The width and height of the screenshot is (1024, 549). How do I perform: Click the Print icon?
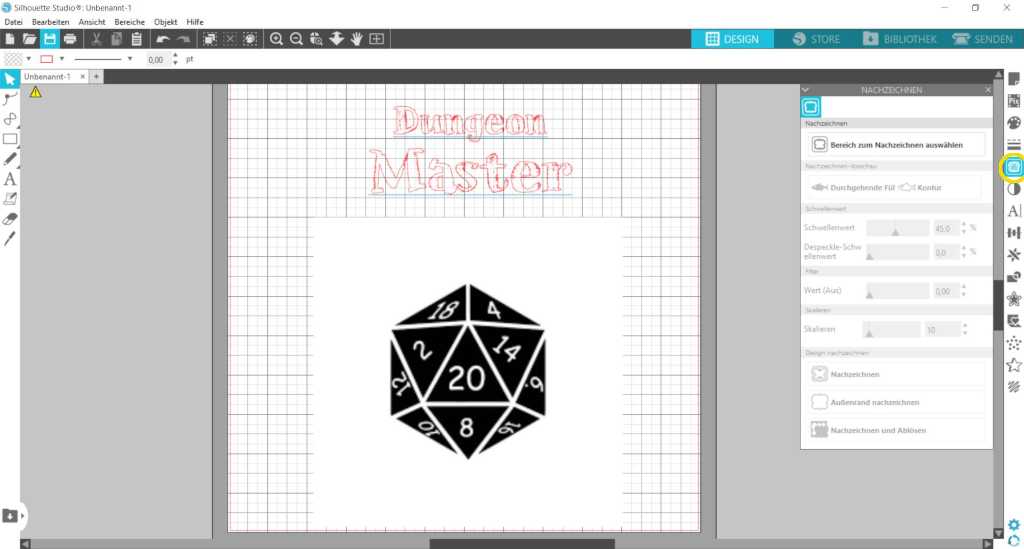point(70,39)
